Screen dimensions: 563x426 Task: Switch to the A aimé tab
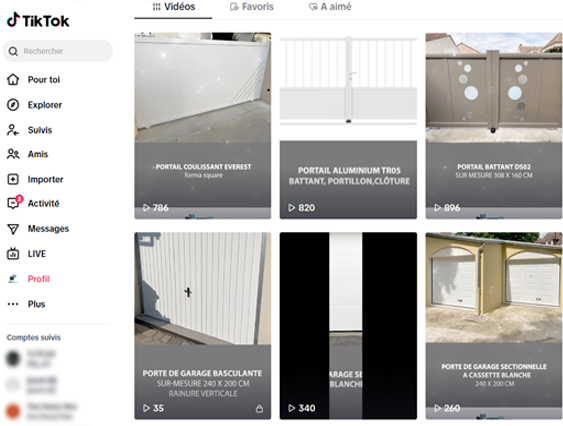[x=330, y=7]
